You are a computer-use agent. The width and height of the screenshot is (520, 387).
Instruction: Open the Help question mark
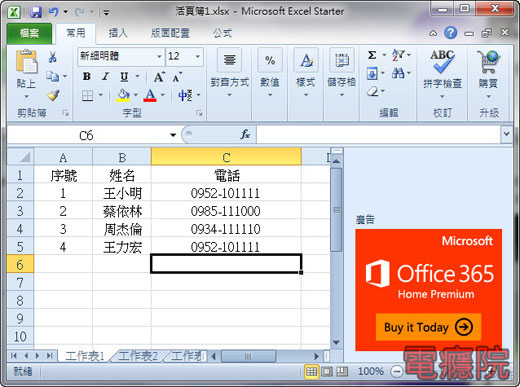pyautogui.click(x=451, y=33)
